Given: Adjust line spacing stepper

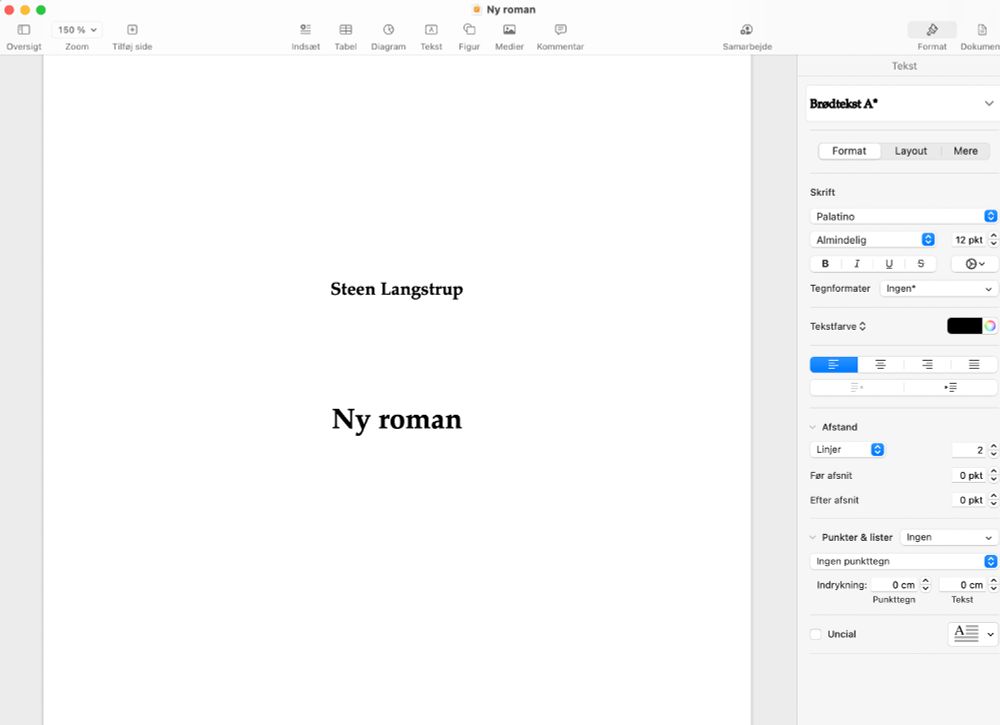Looking at the screenshot, I should (993, 450).
